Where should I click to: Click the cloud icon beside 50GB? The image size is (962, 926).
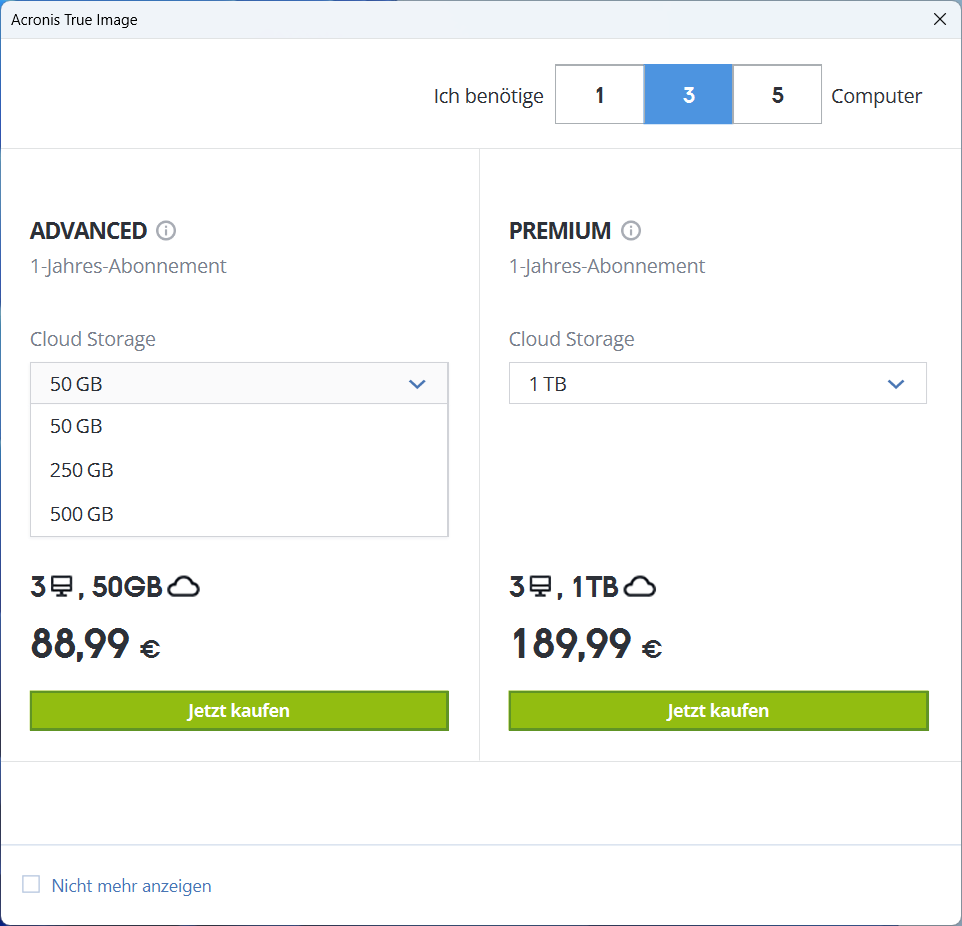click(183, 587)
